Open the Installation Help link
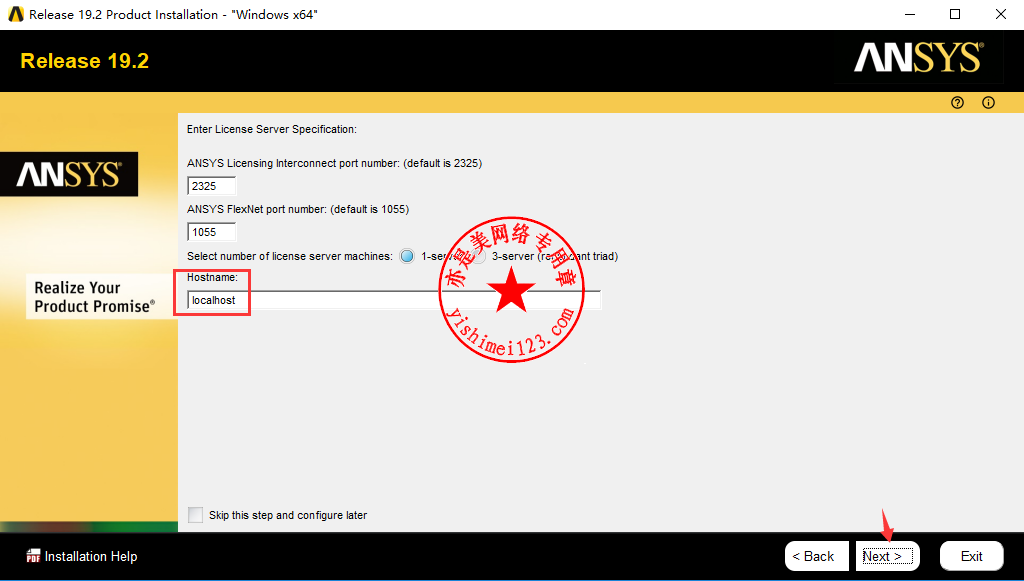Screen dimensions: 1024x581 pos(91,556)
